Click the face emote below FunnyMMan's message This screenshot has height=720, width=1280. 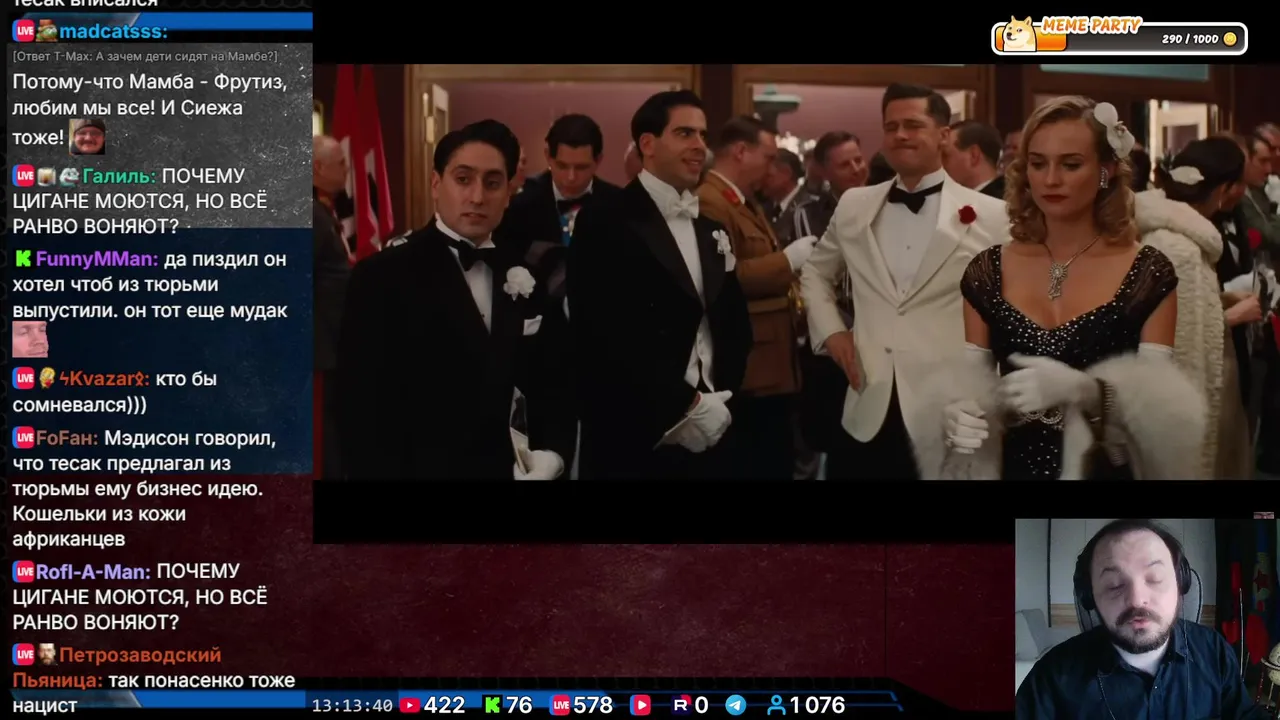(x=30, y=340)
